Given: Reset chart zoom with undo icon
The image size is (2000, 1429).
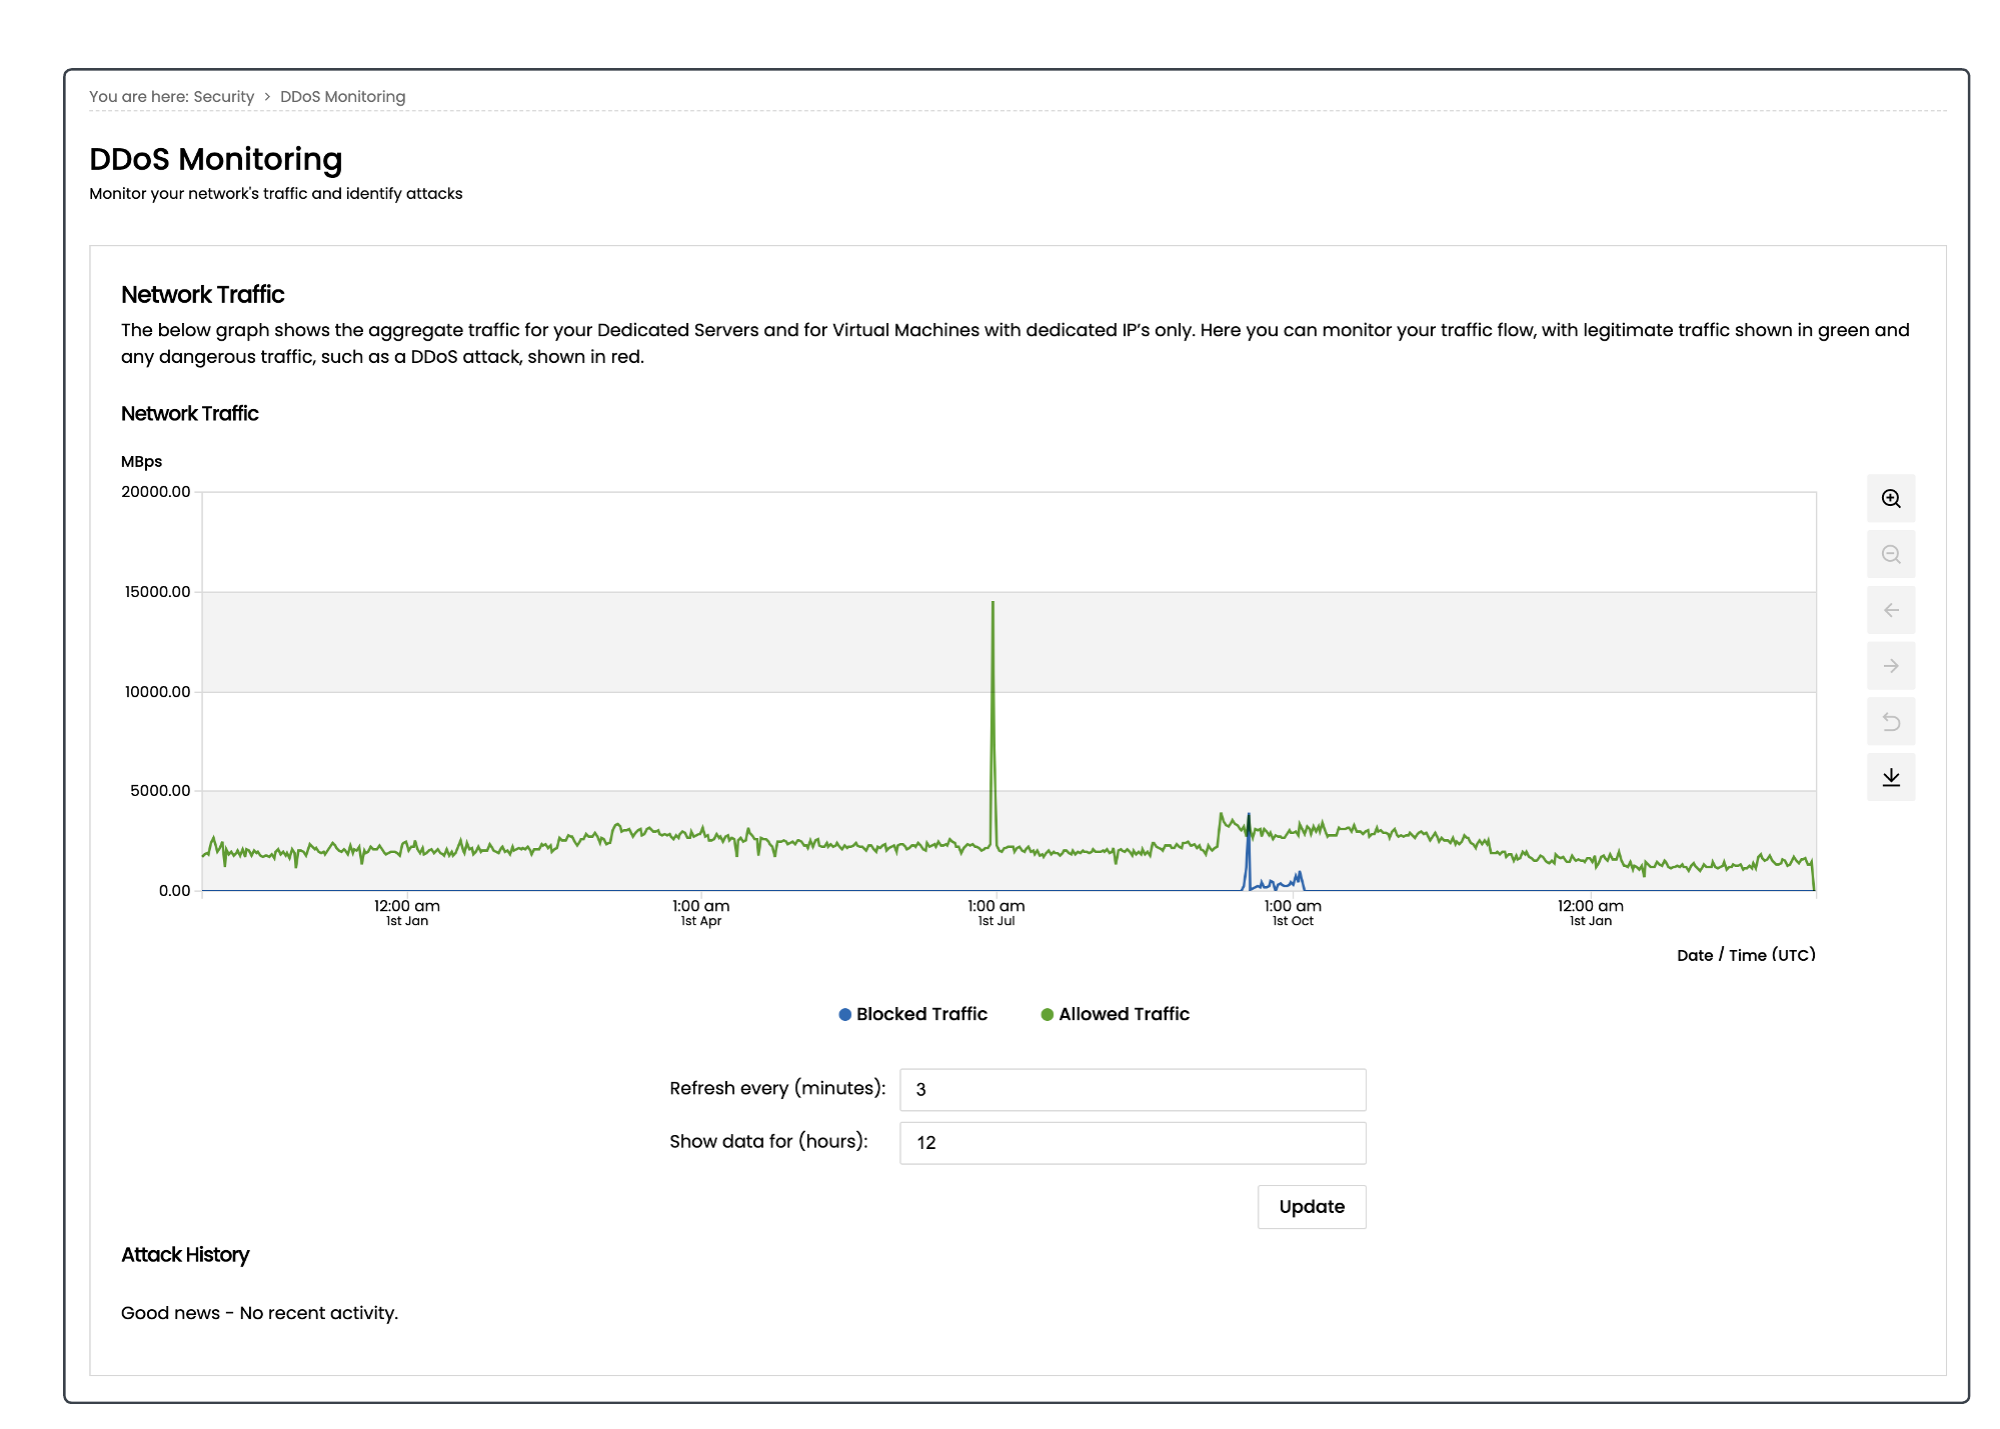Looking at the screenshot, I should click(1890, 722).
